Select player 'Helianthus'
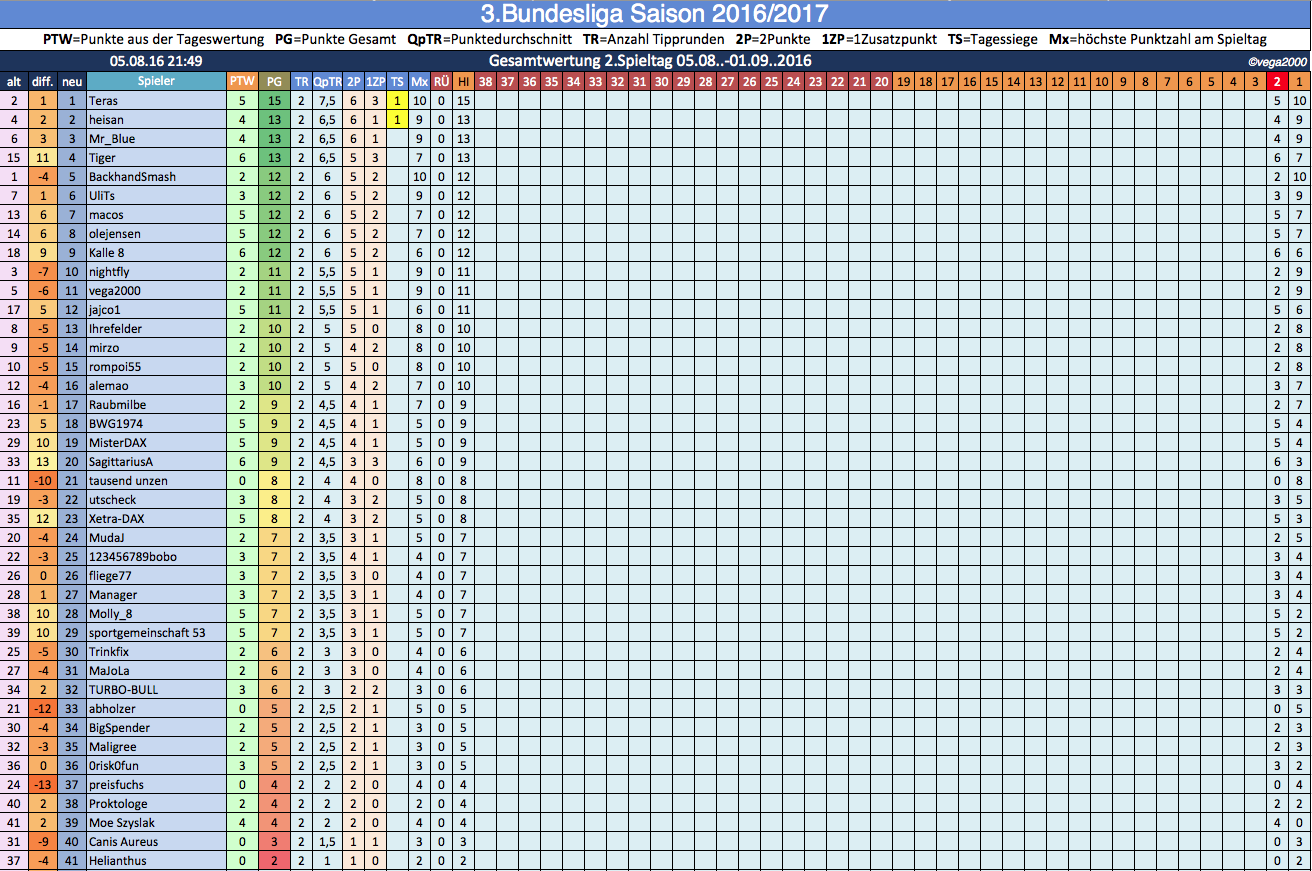Image resolution: width=1312 pixels, height=871 pixels. [x=155, y=861]
